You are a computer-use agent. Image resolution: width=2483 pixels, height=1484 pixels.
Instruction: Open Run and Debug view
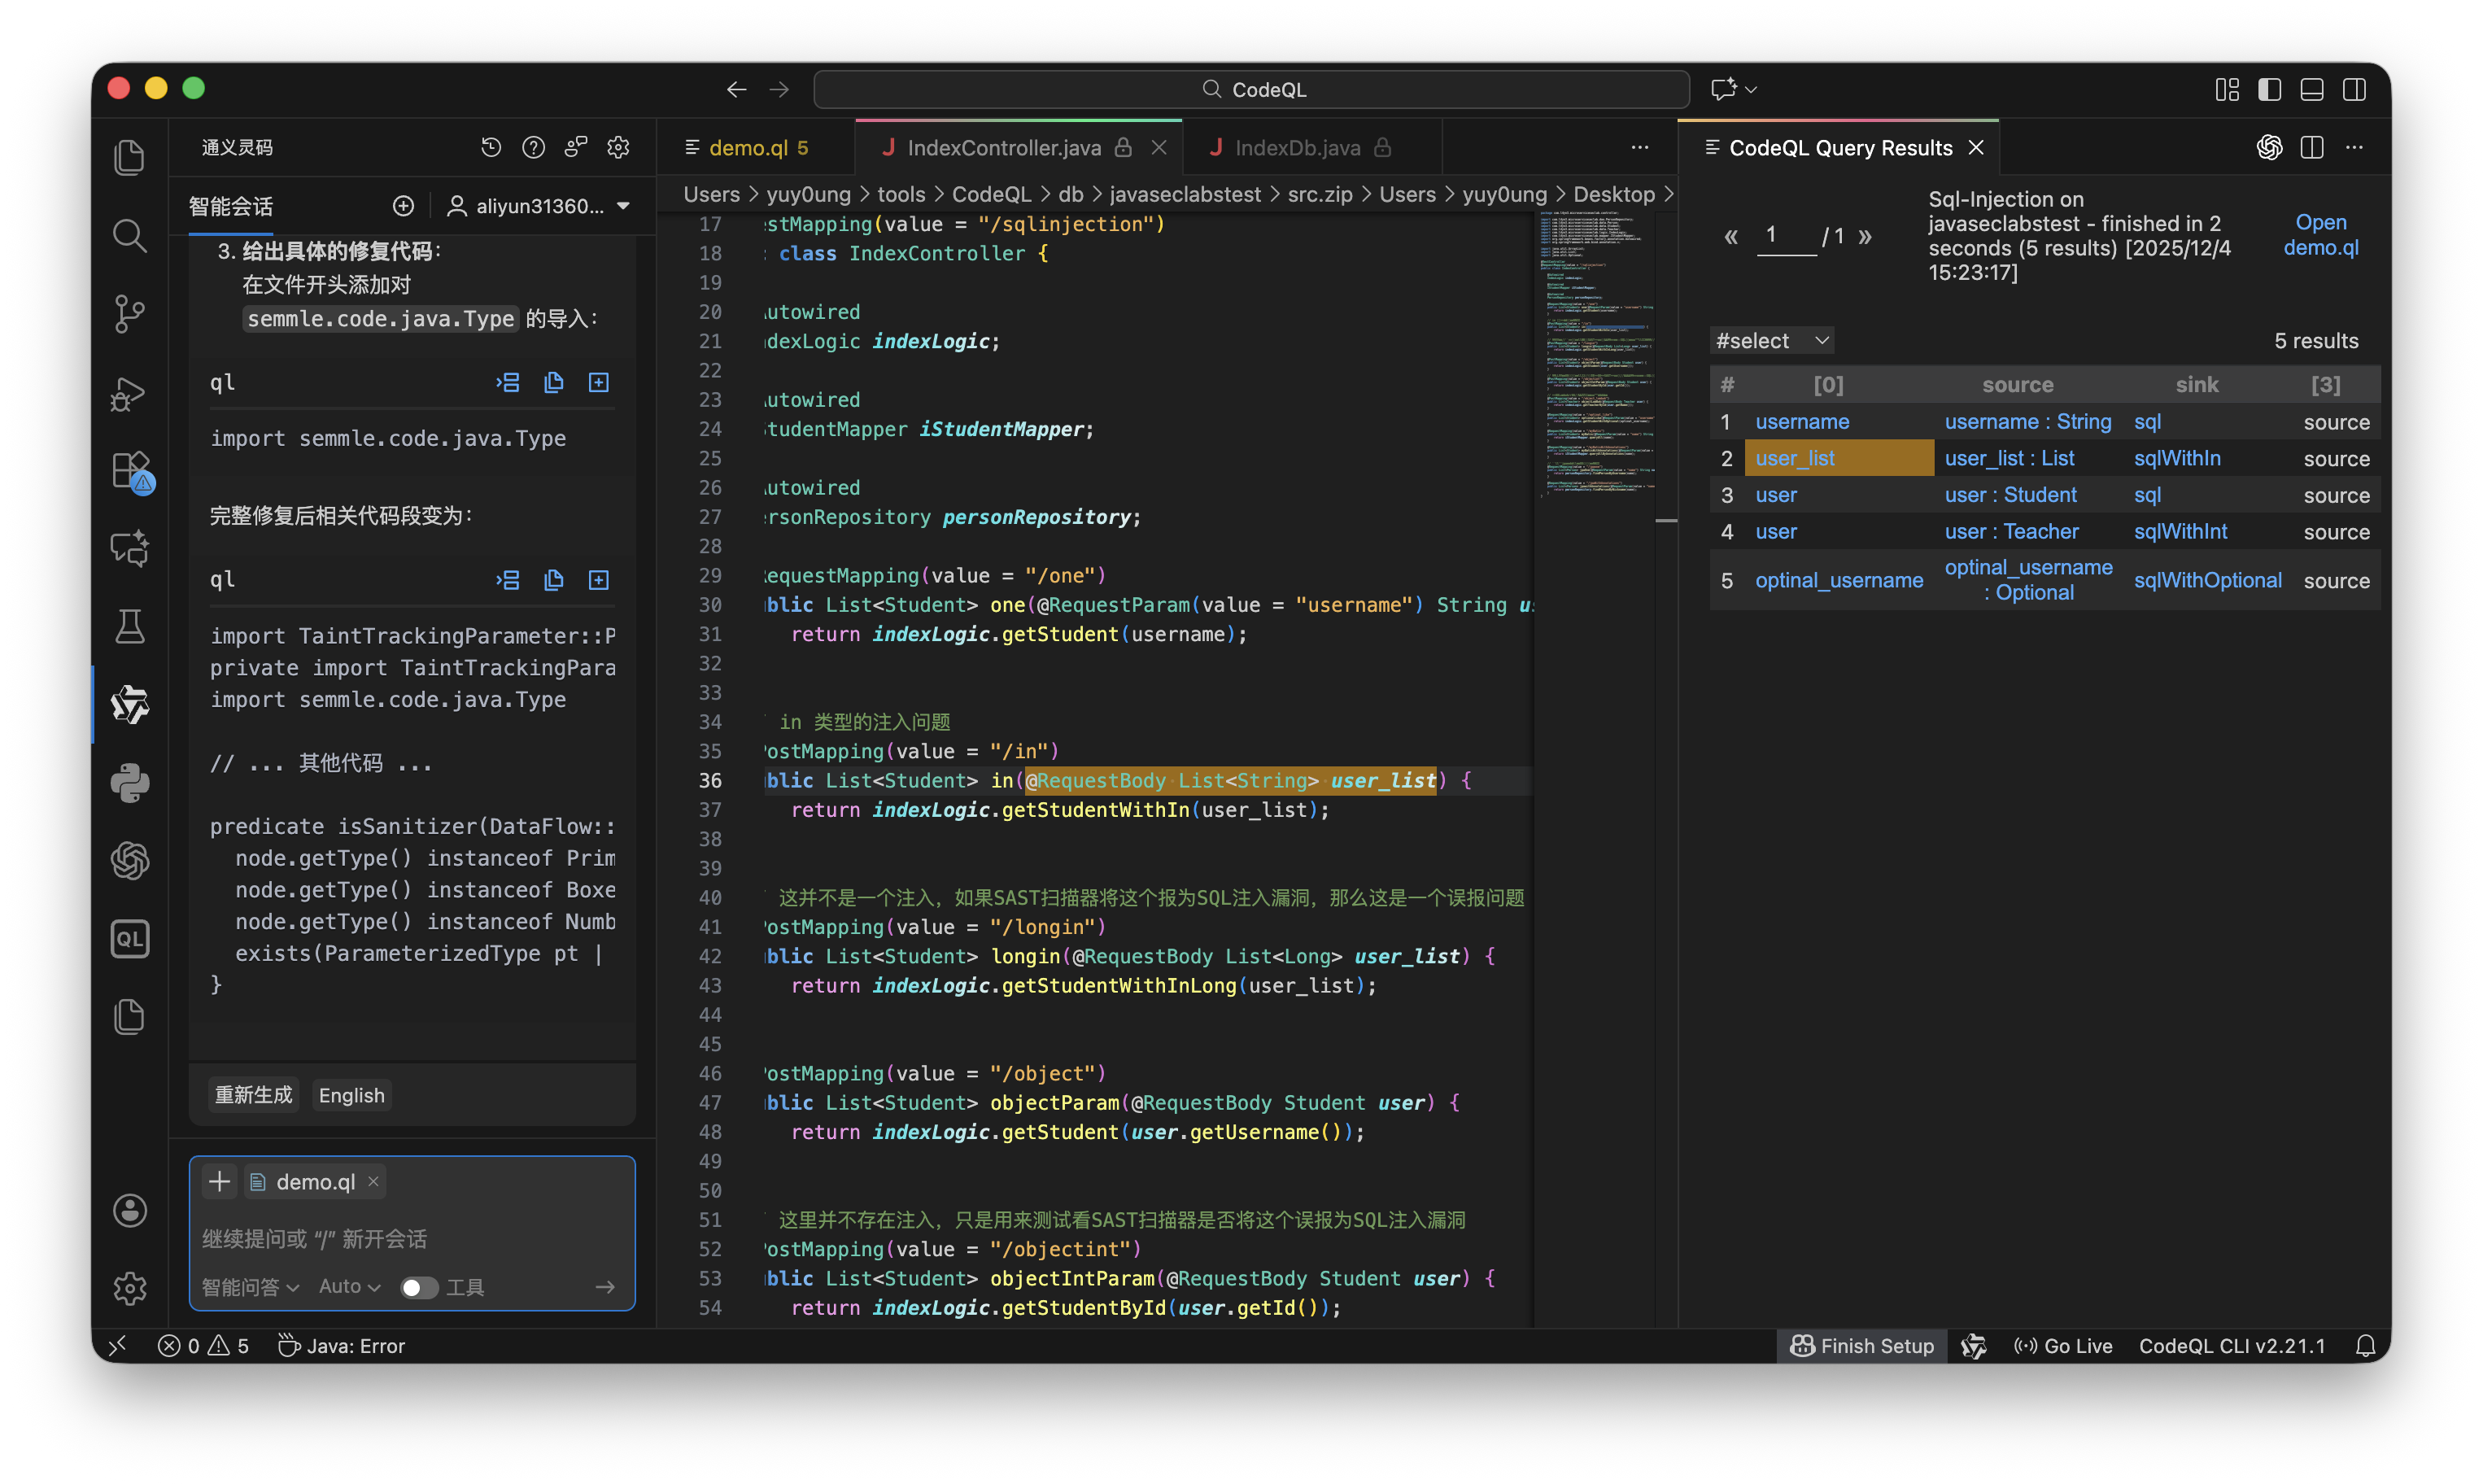click(x=129, y=393)
